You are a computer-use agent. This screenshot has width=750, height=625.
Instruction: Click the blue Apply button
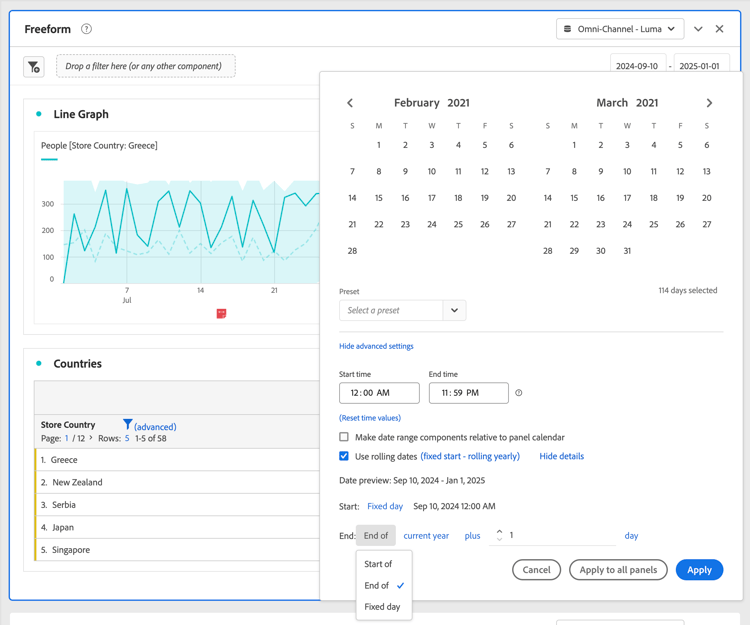(699, 570)
